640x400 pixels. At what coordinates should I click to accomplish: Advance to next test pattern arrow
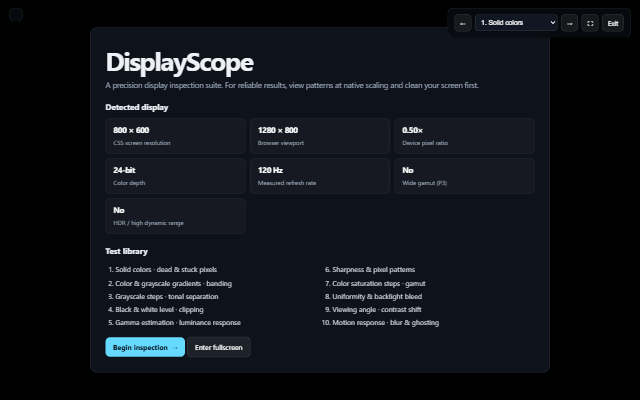click(x=569, y=23)
